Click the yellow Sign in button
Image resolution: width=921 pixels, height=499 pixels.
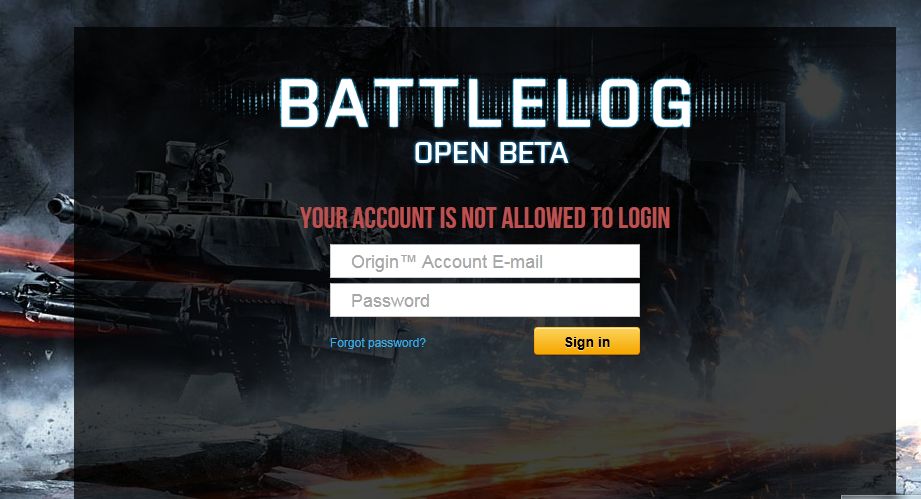[587, 341]
